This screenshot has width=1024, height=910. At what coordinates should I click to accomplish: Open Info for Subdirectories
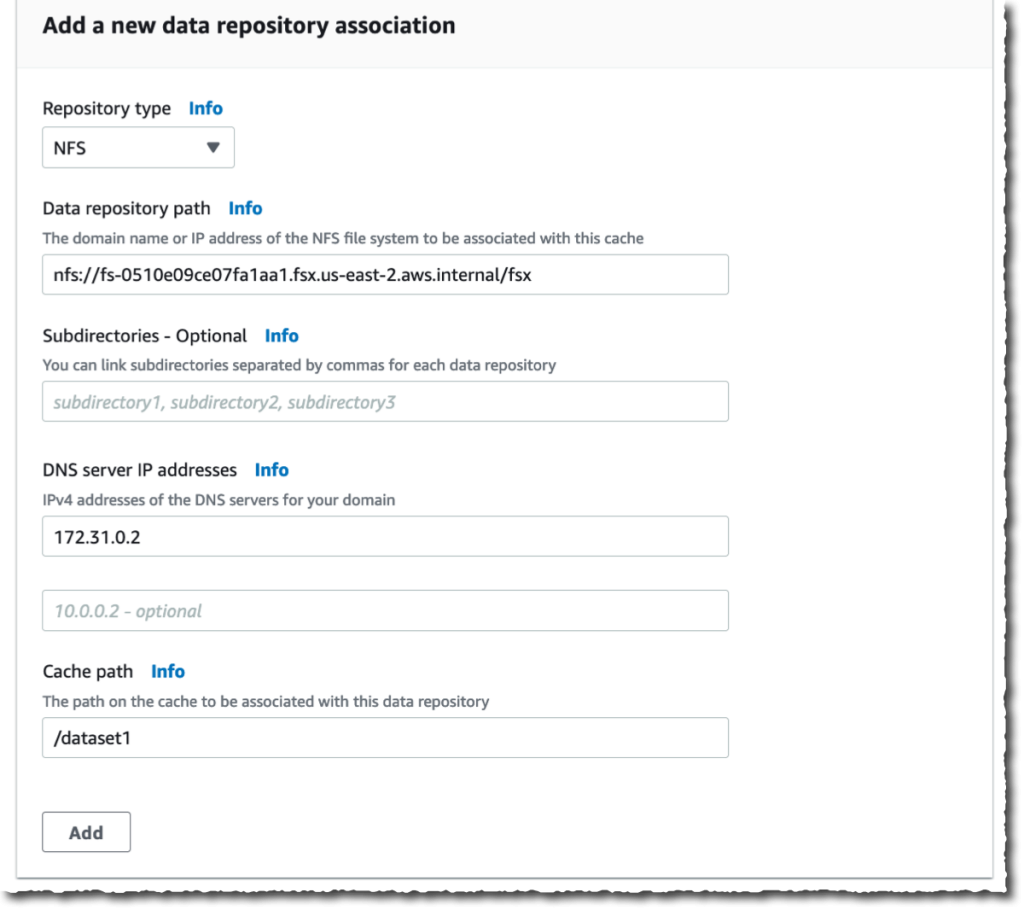click(x=281, y=336)
